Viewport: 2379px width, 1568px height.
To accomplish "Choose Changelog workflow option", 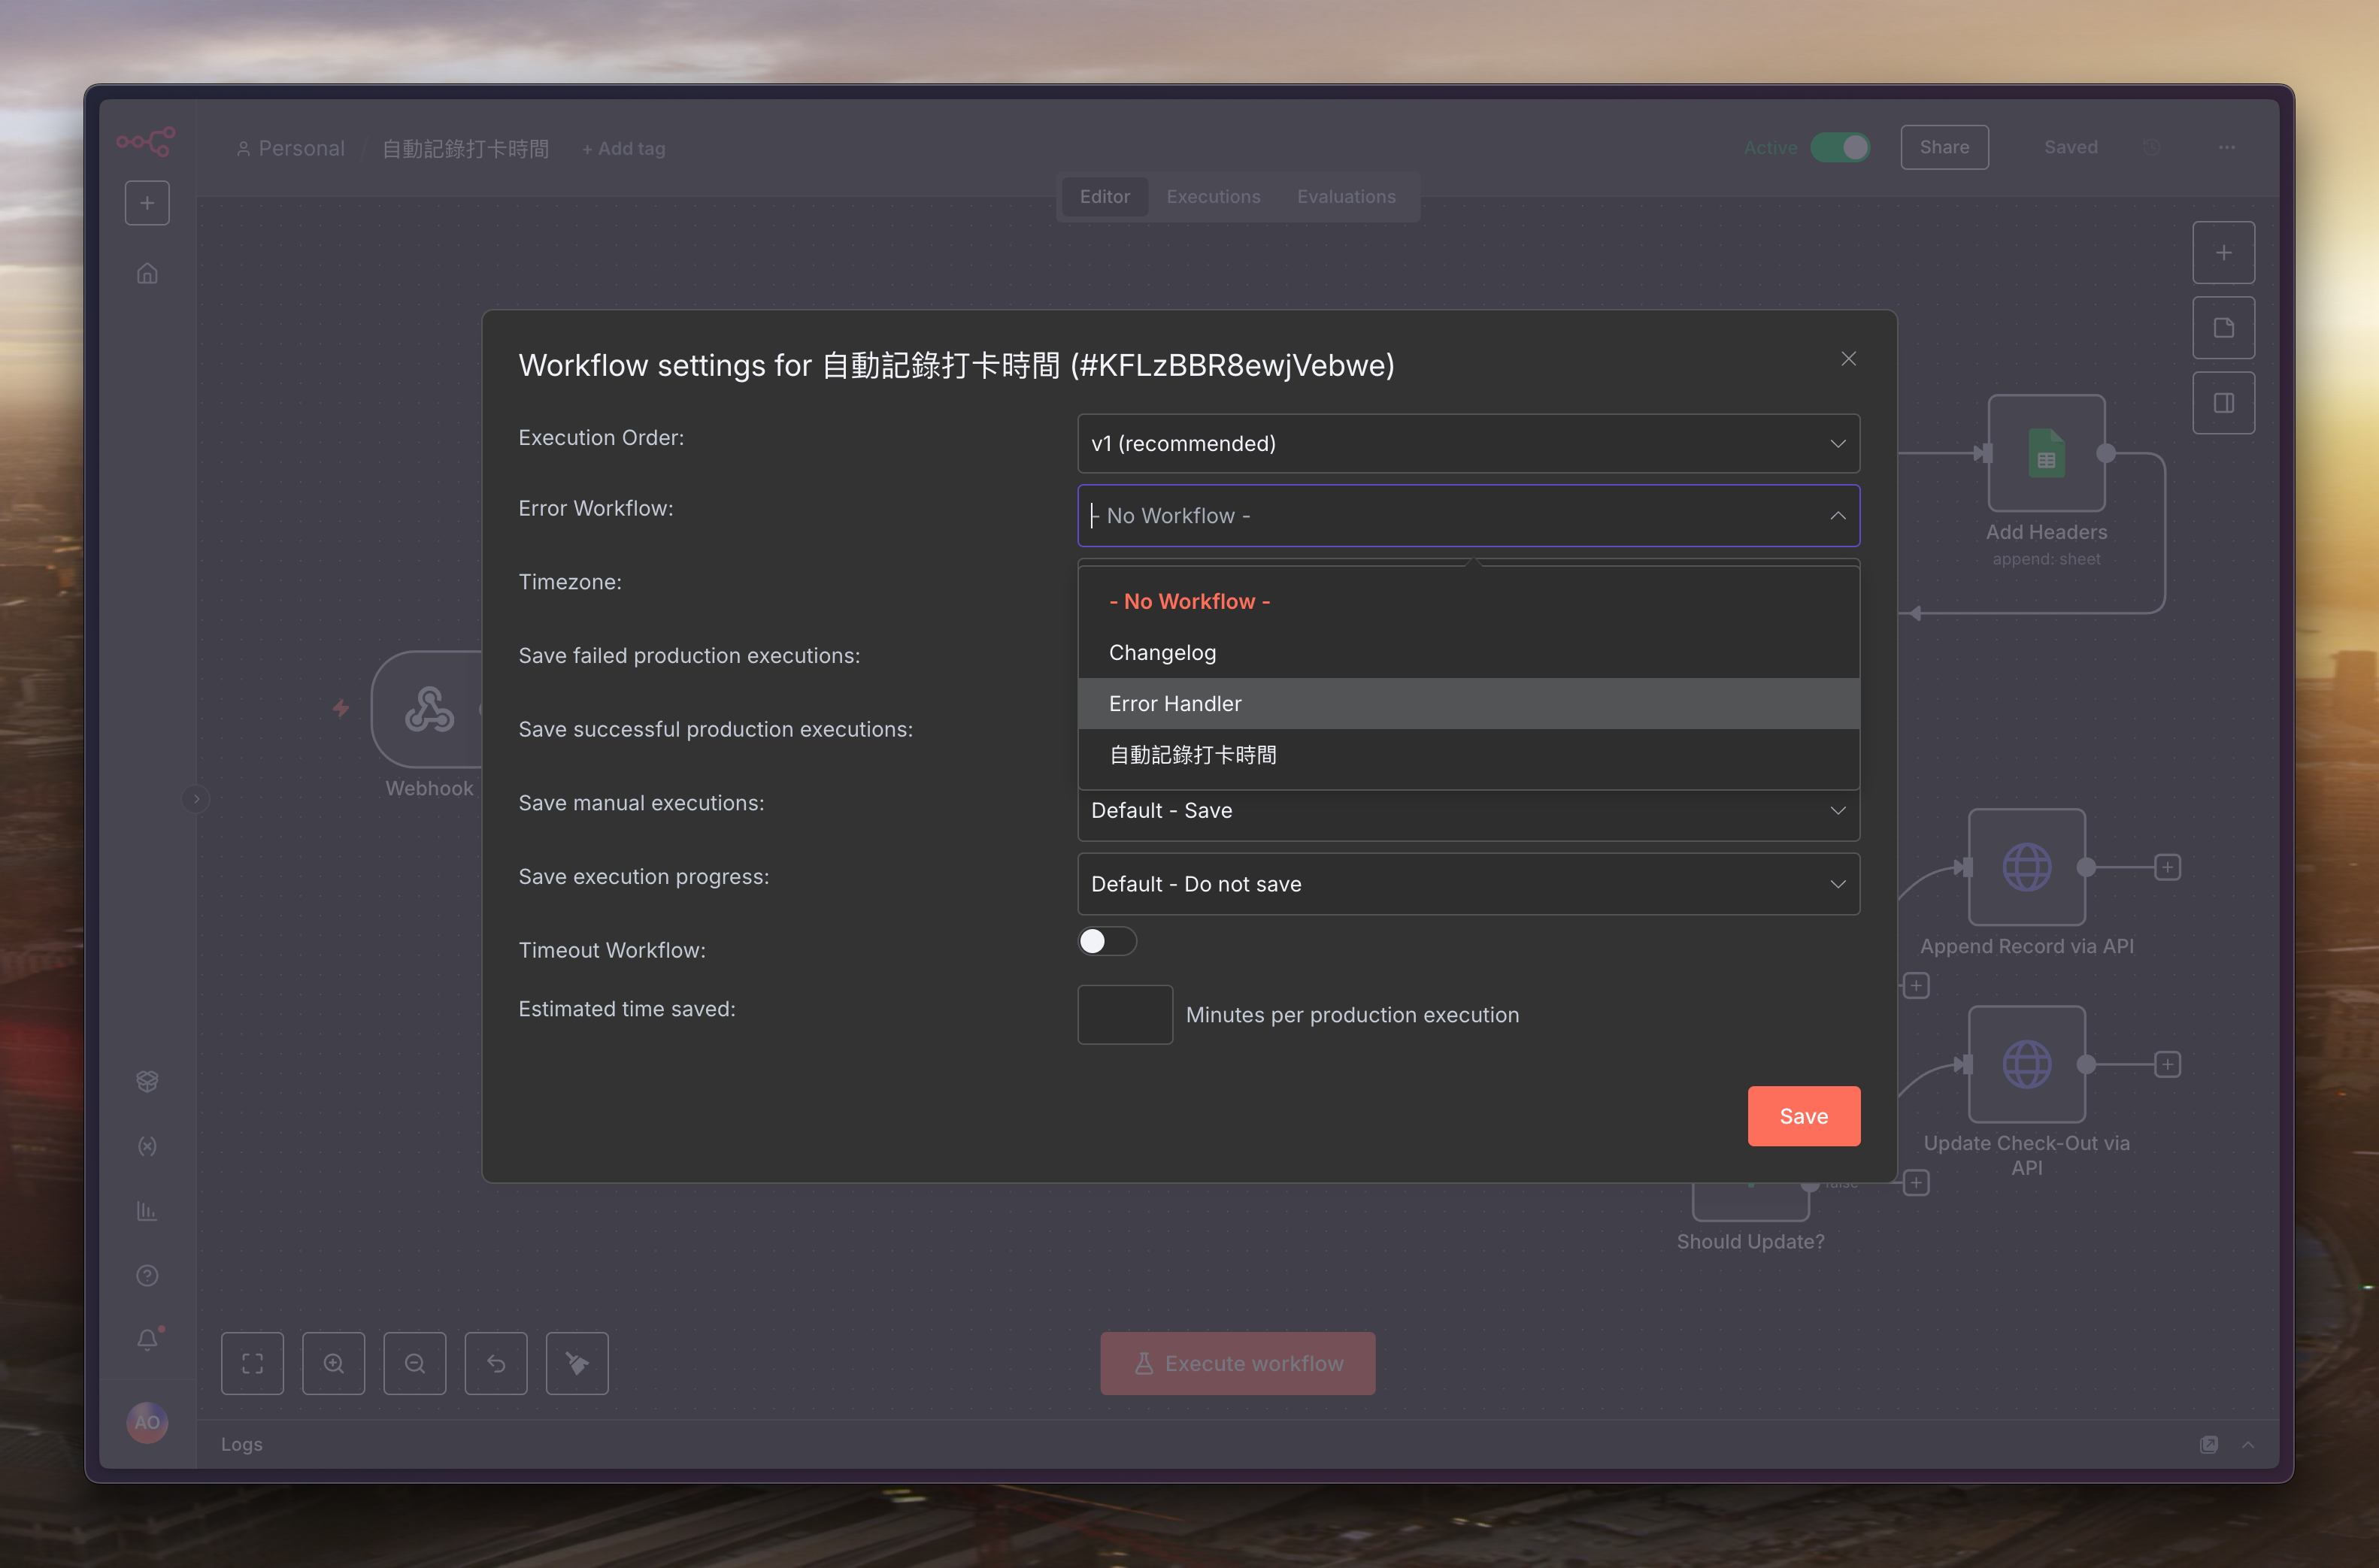I will point(1162,652).
